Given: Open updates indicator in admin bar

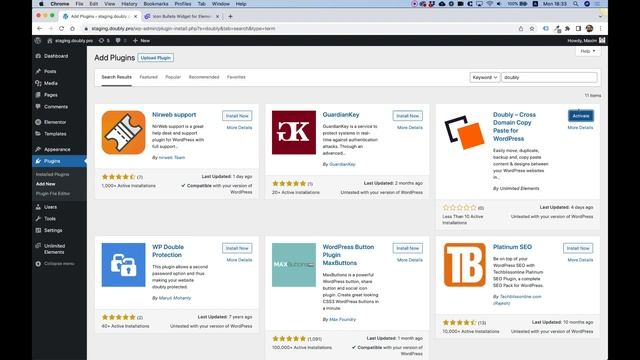Looking at the screenshot, I should (x=104, y=41).
